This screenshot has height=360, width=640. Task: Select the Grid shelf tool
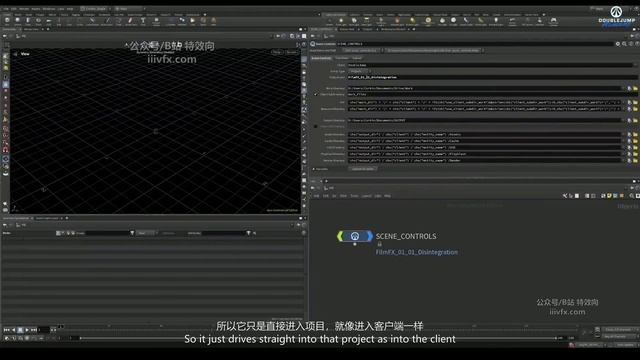coord(49,21)
